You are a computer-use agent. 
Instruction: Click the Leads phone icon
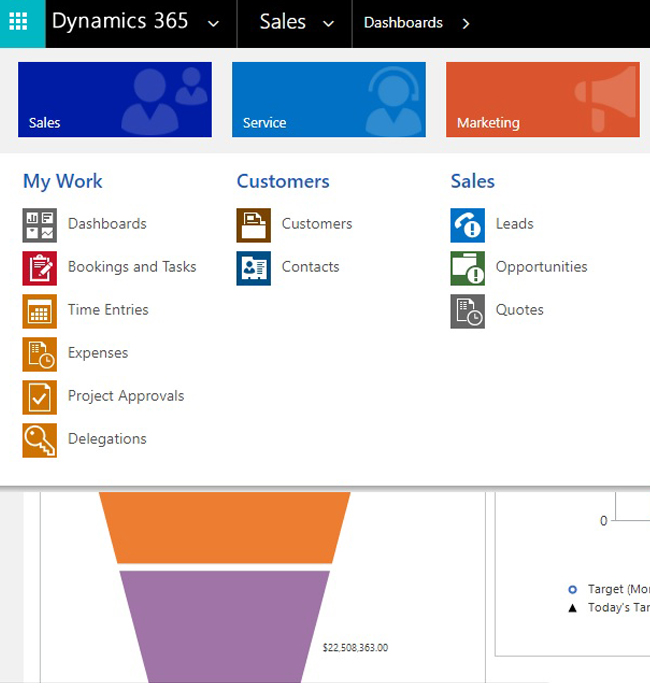click(x=467, y=225)
